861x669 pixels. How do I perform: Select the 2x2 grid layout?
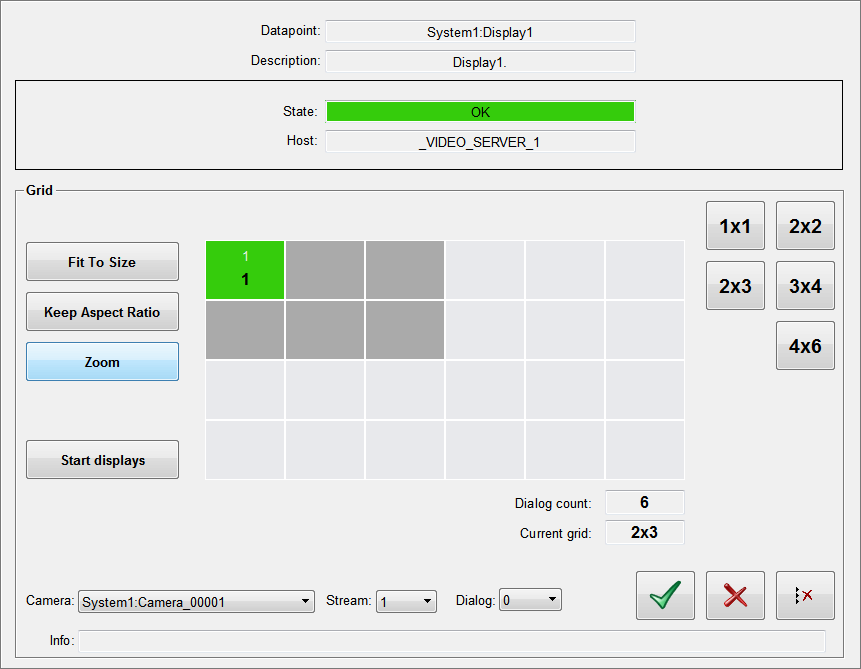click(805, 226)
